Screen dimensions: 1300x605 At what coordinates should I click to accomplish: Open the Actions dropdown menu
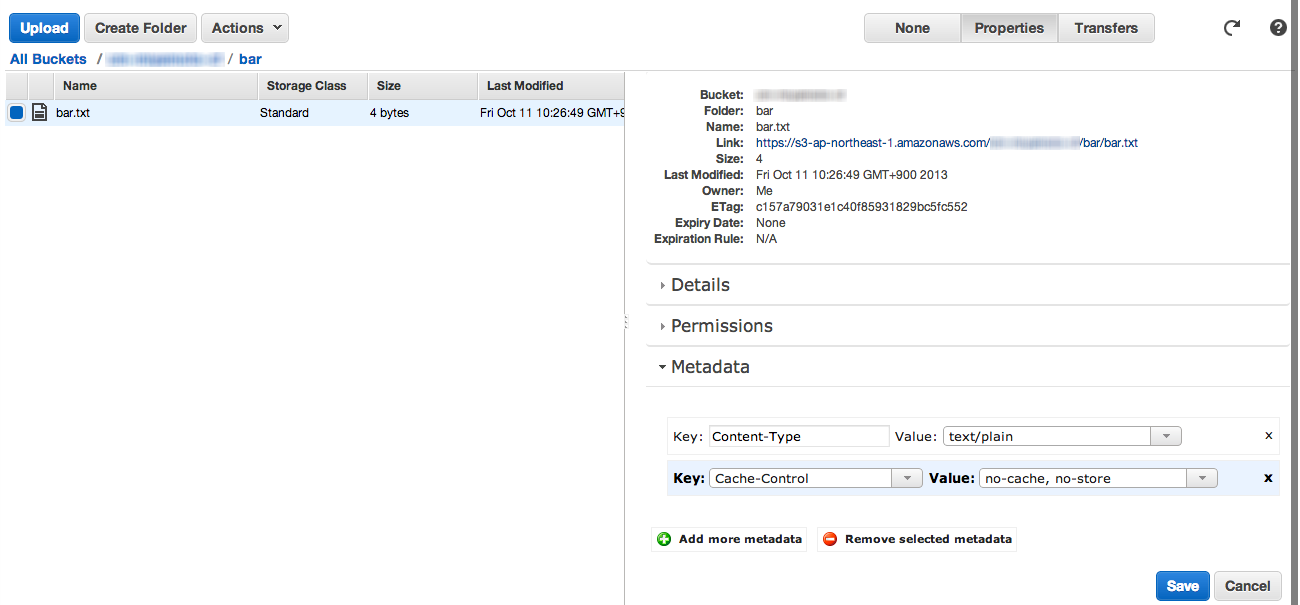(245, 28)
